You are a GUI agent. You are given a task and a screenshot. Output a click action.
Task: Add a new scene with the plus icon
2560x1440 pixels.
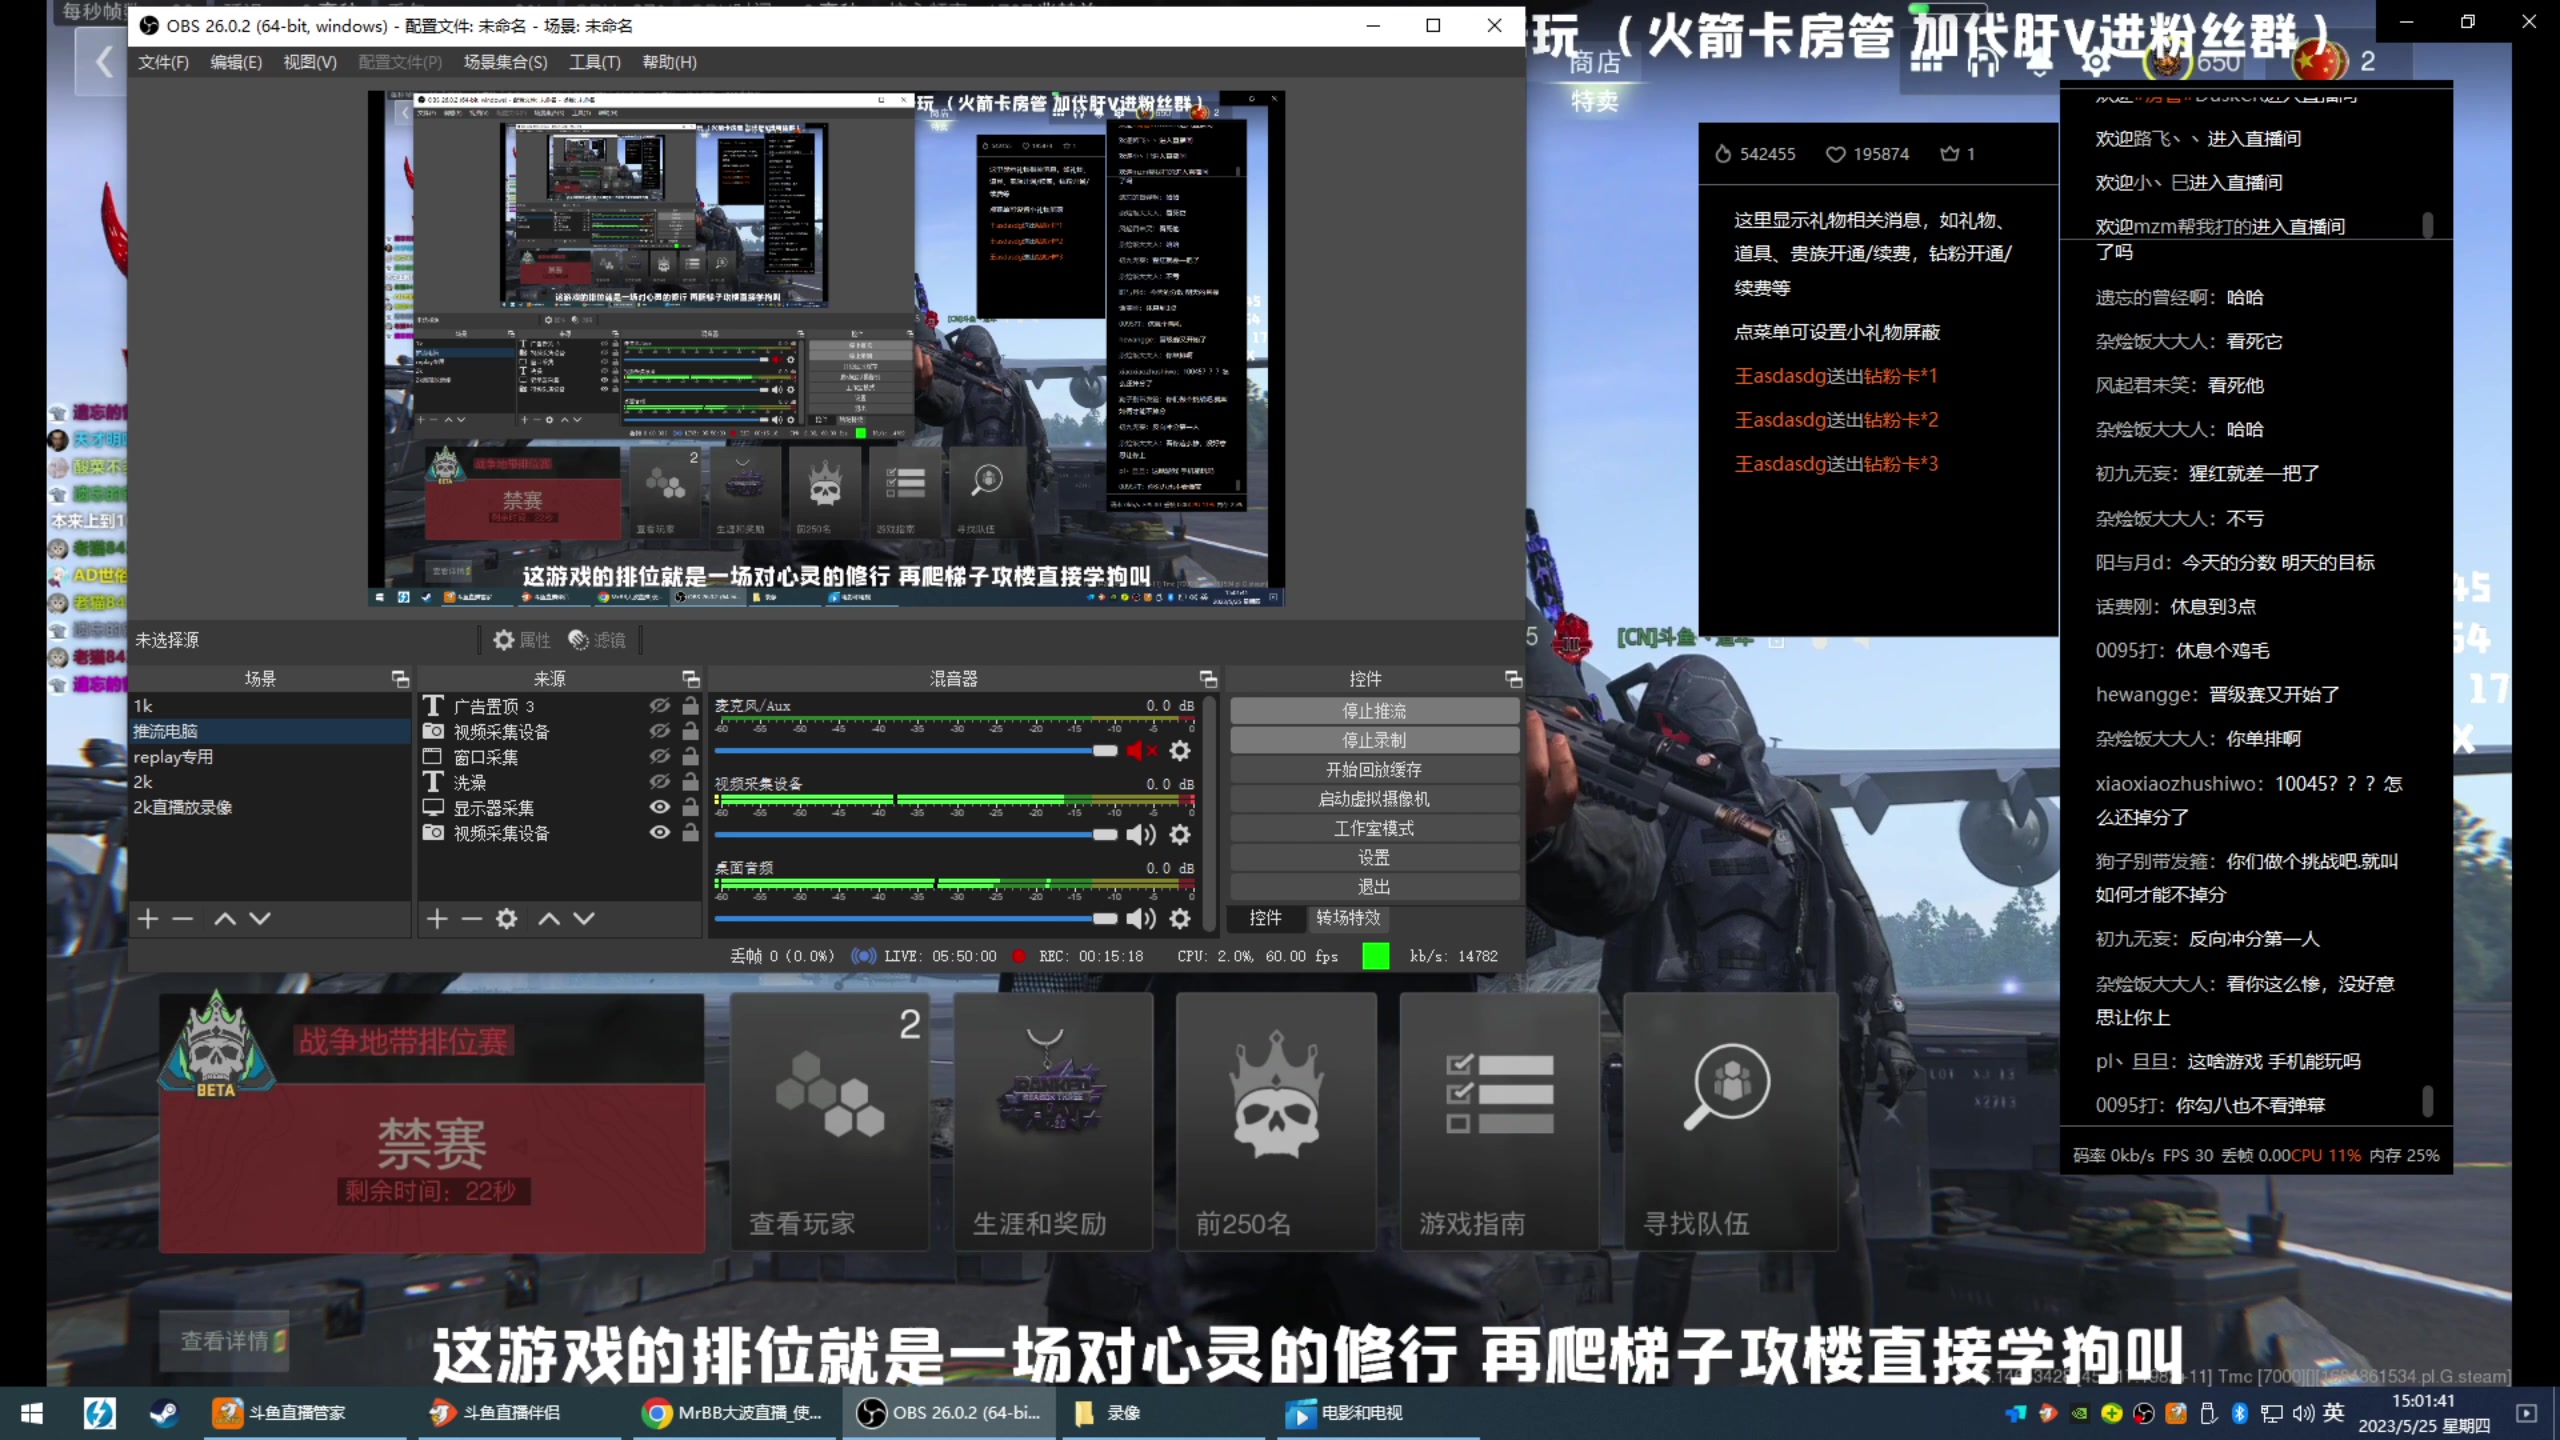[148, 919]
